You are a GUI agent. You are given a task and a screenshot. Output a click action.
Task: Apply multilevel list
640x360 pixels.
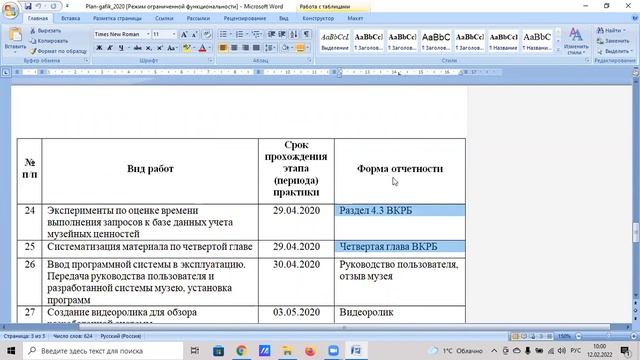coord(256,34)
